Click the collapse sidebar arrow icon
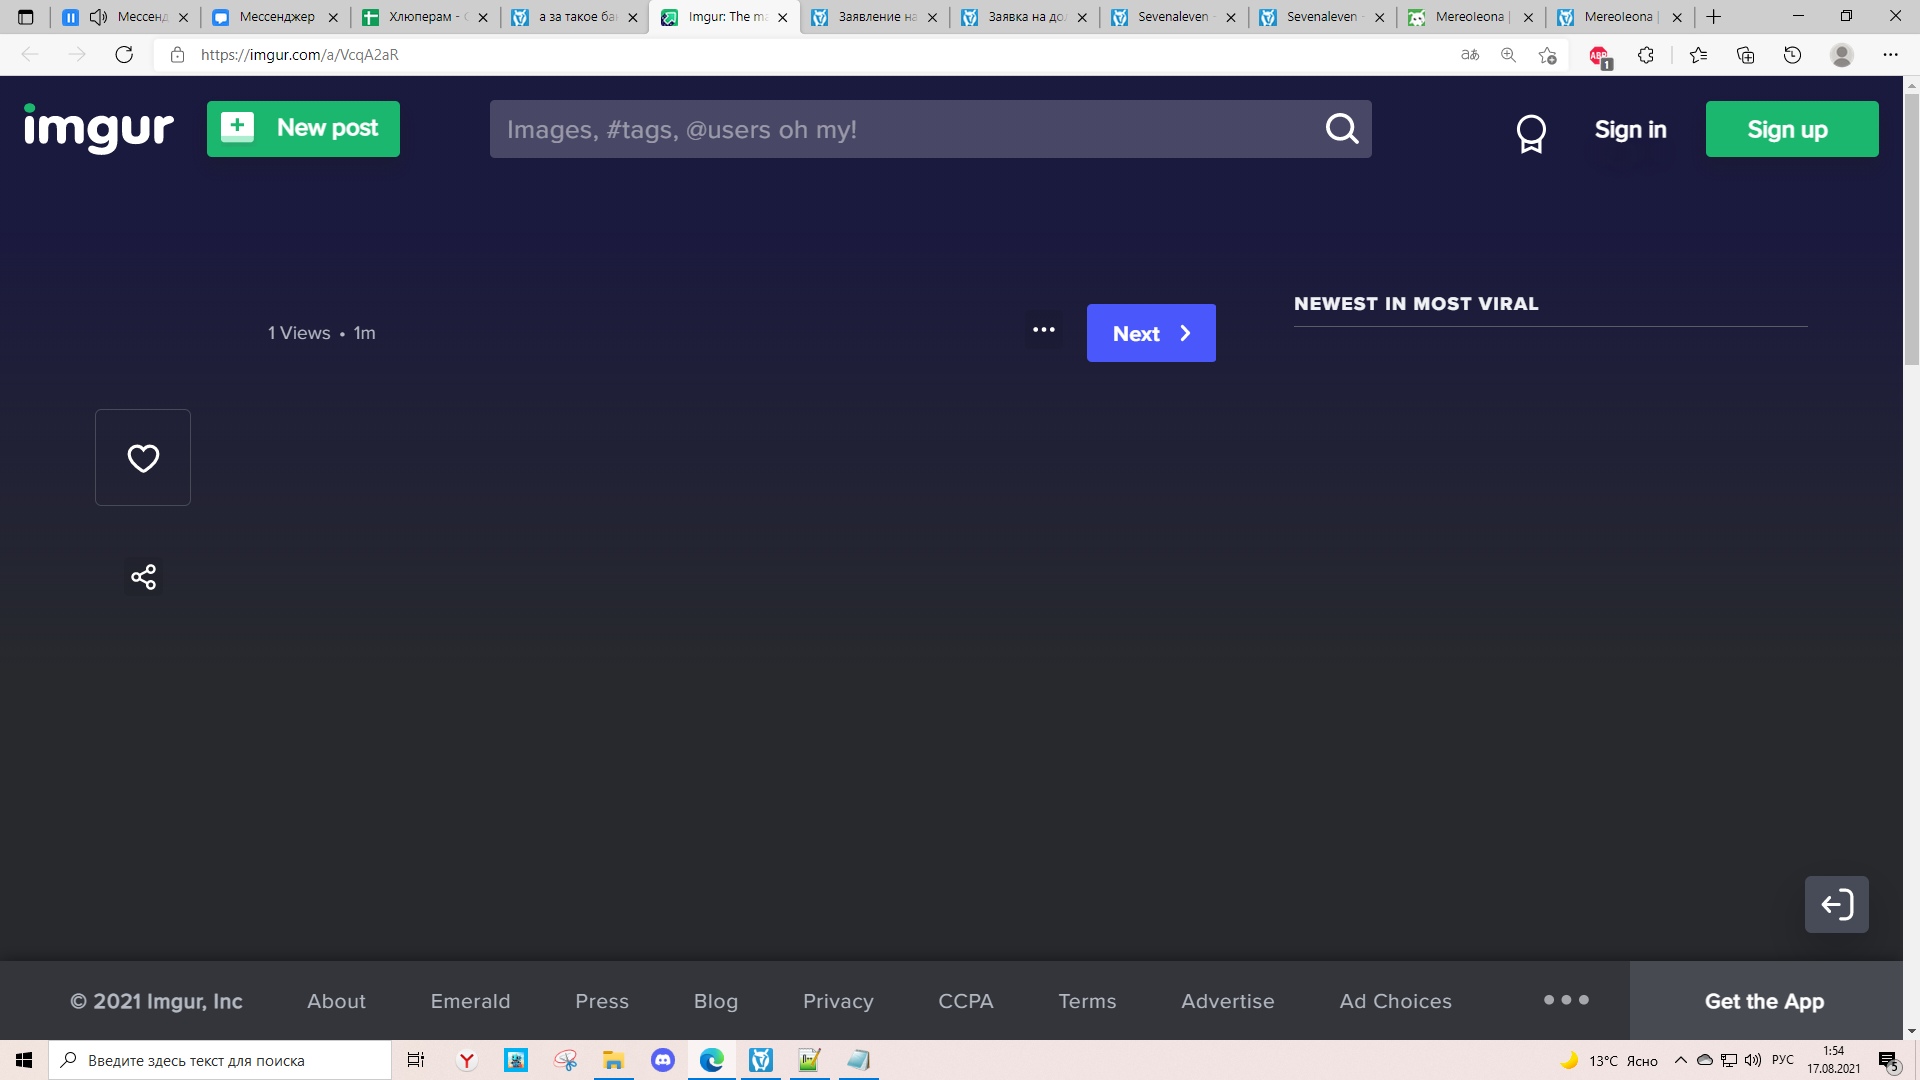The height and width of the screenshot is (1080, 1920). [x=1836, y=905]
